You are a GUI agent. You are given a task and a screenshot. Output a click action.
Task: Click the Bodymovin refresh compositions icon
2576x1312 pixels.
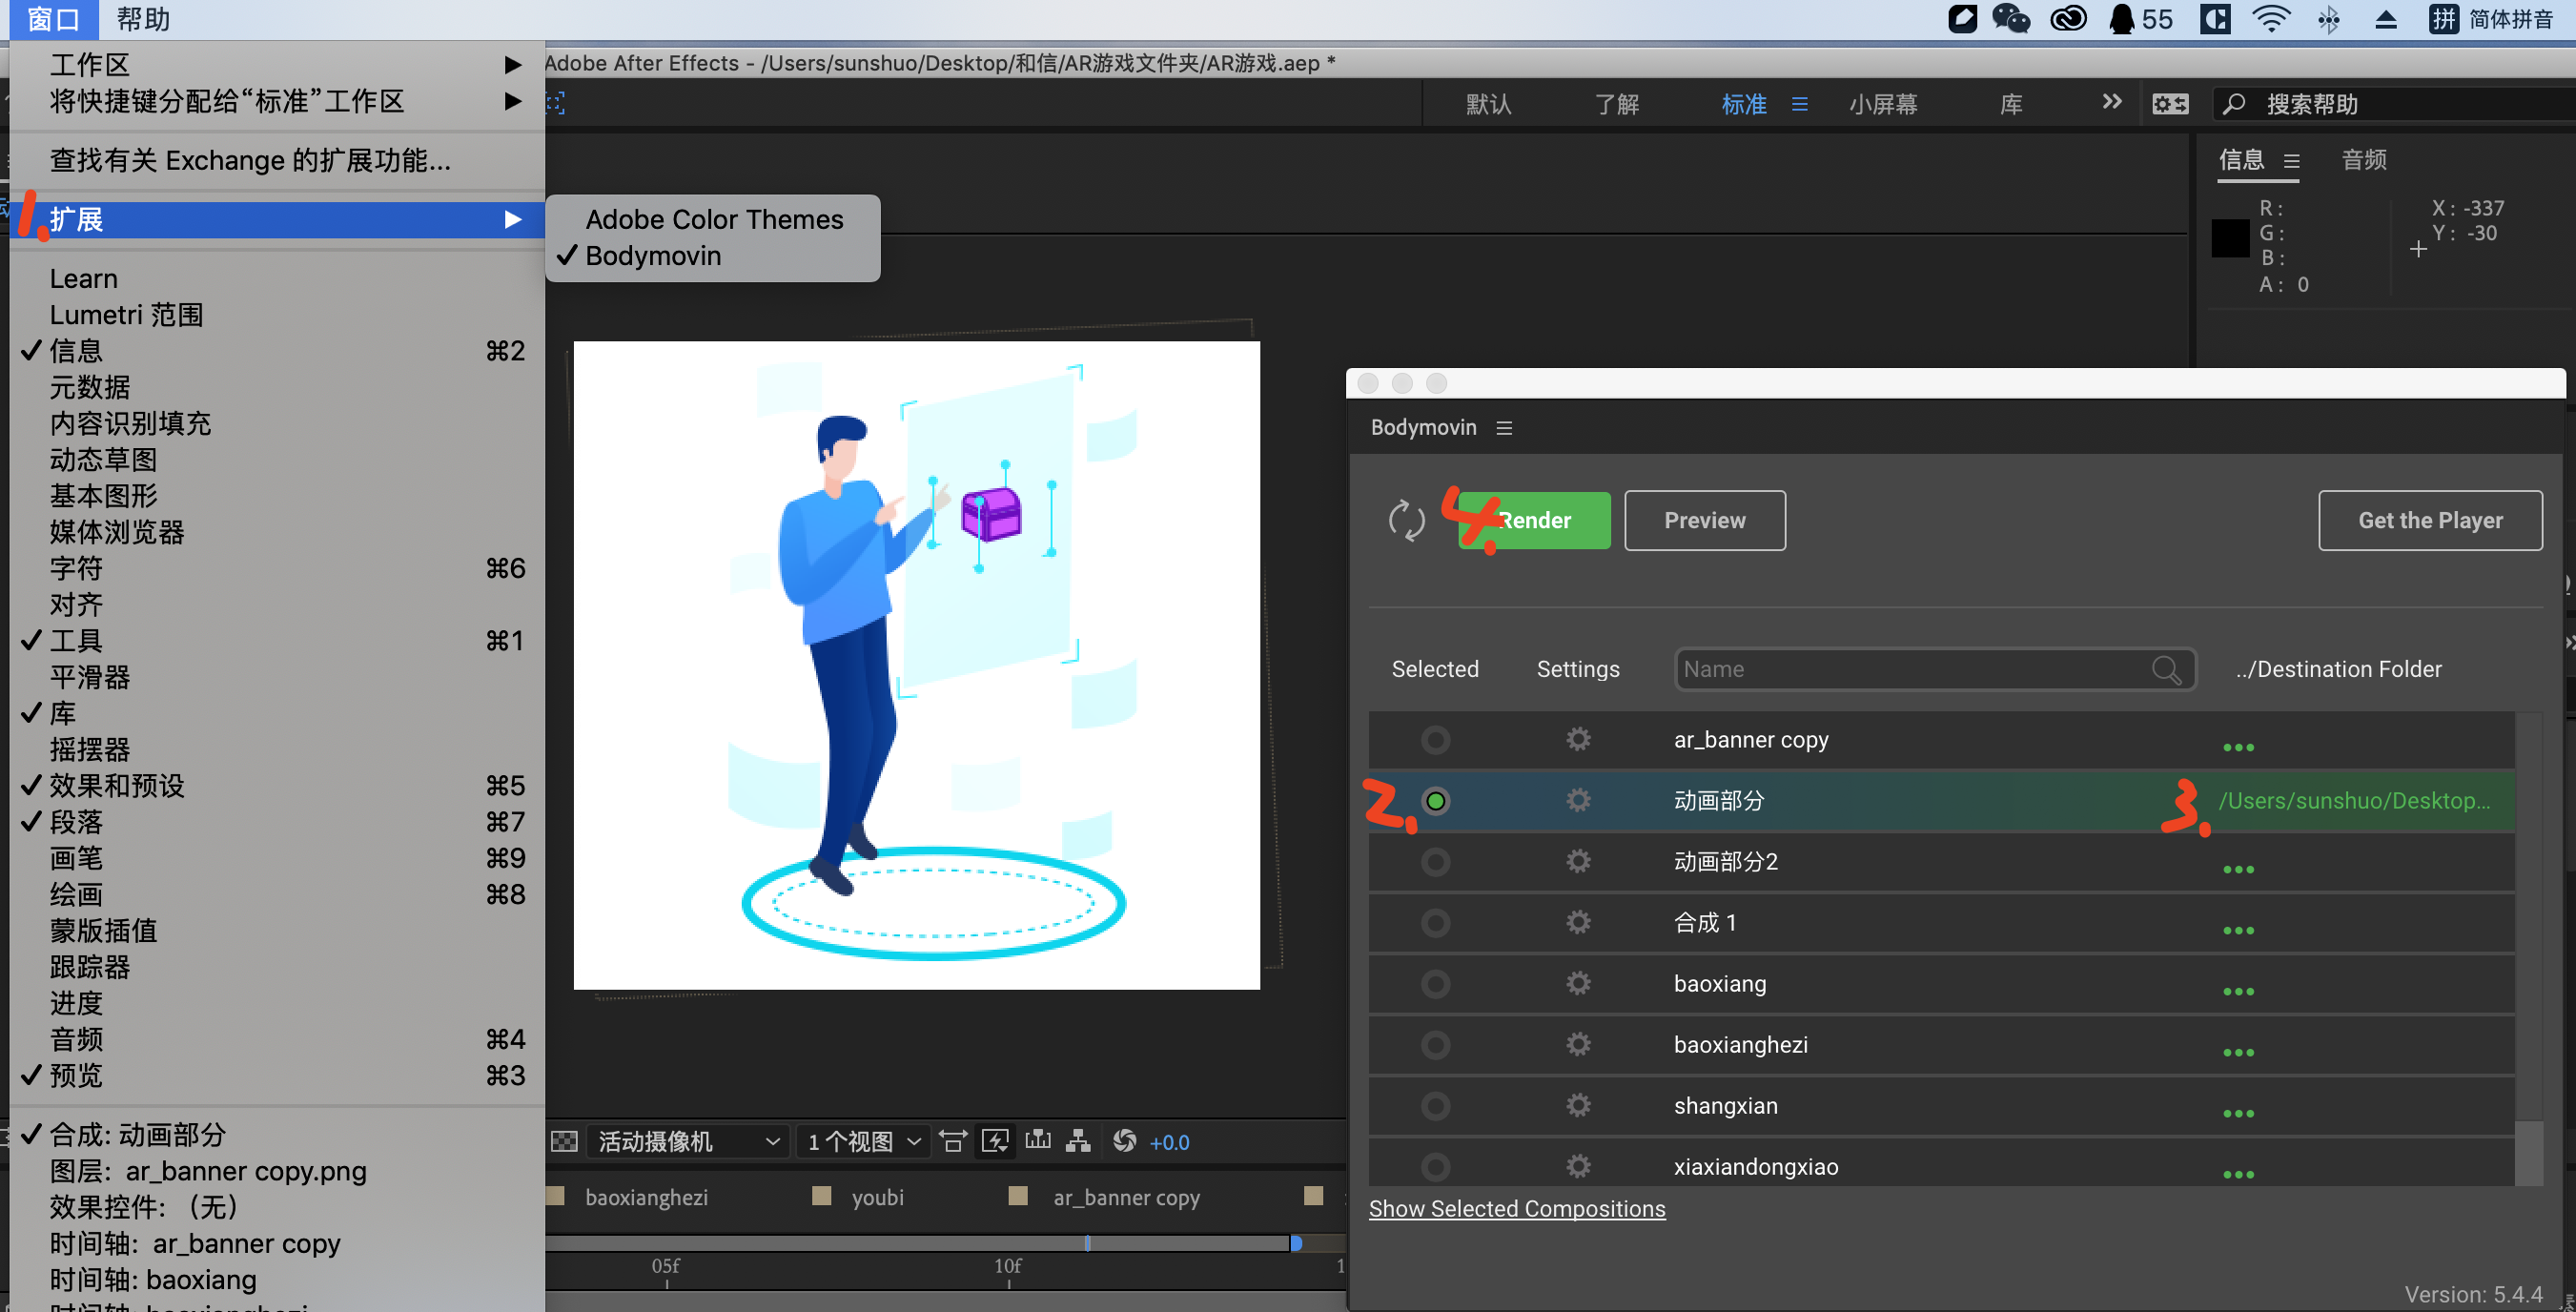click(x=1406, y=520)
